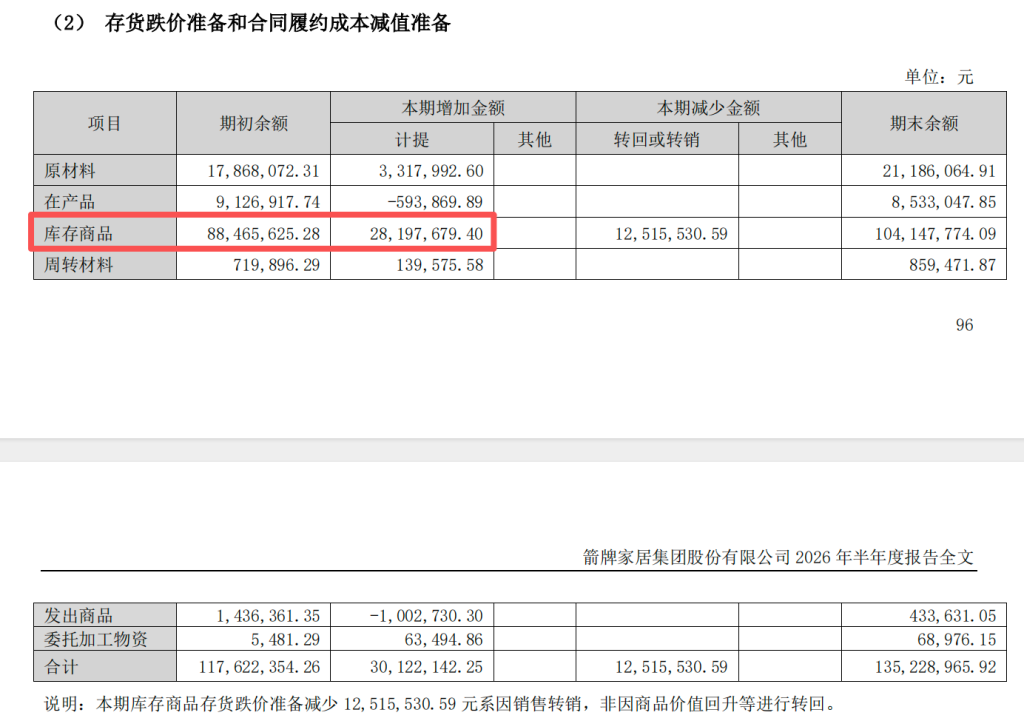The width and height of the screenshot is (1024, 721).
Task: Select the page header 箭牌家居集团股份有限公司 2026 年半年度报告全文
Action: pyautogui.click(x=778, y=557)
